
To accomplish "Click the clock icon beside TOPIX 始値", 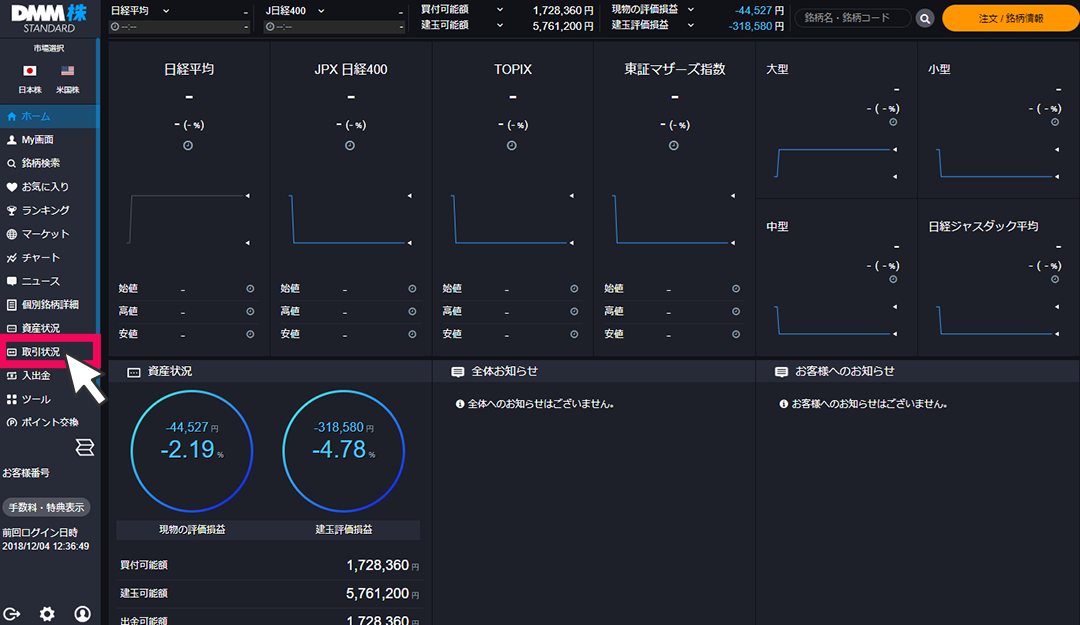I will pos(574,289).
